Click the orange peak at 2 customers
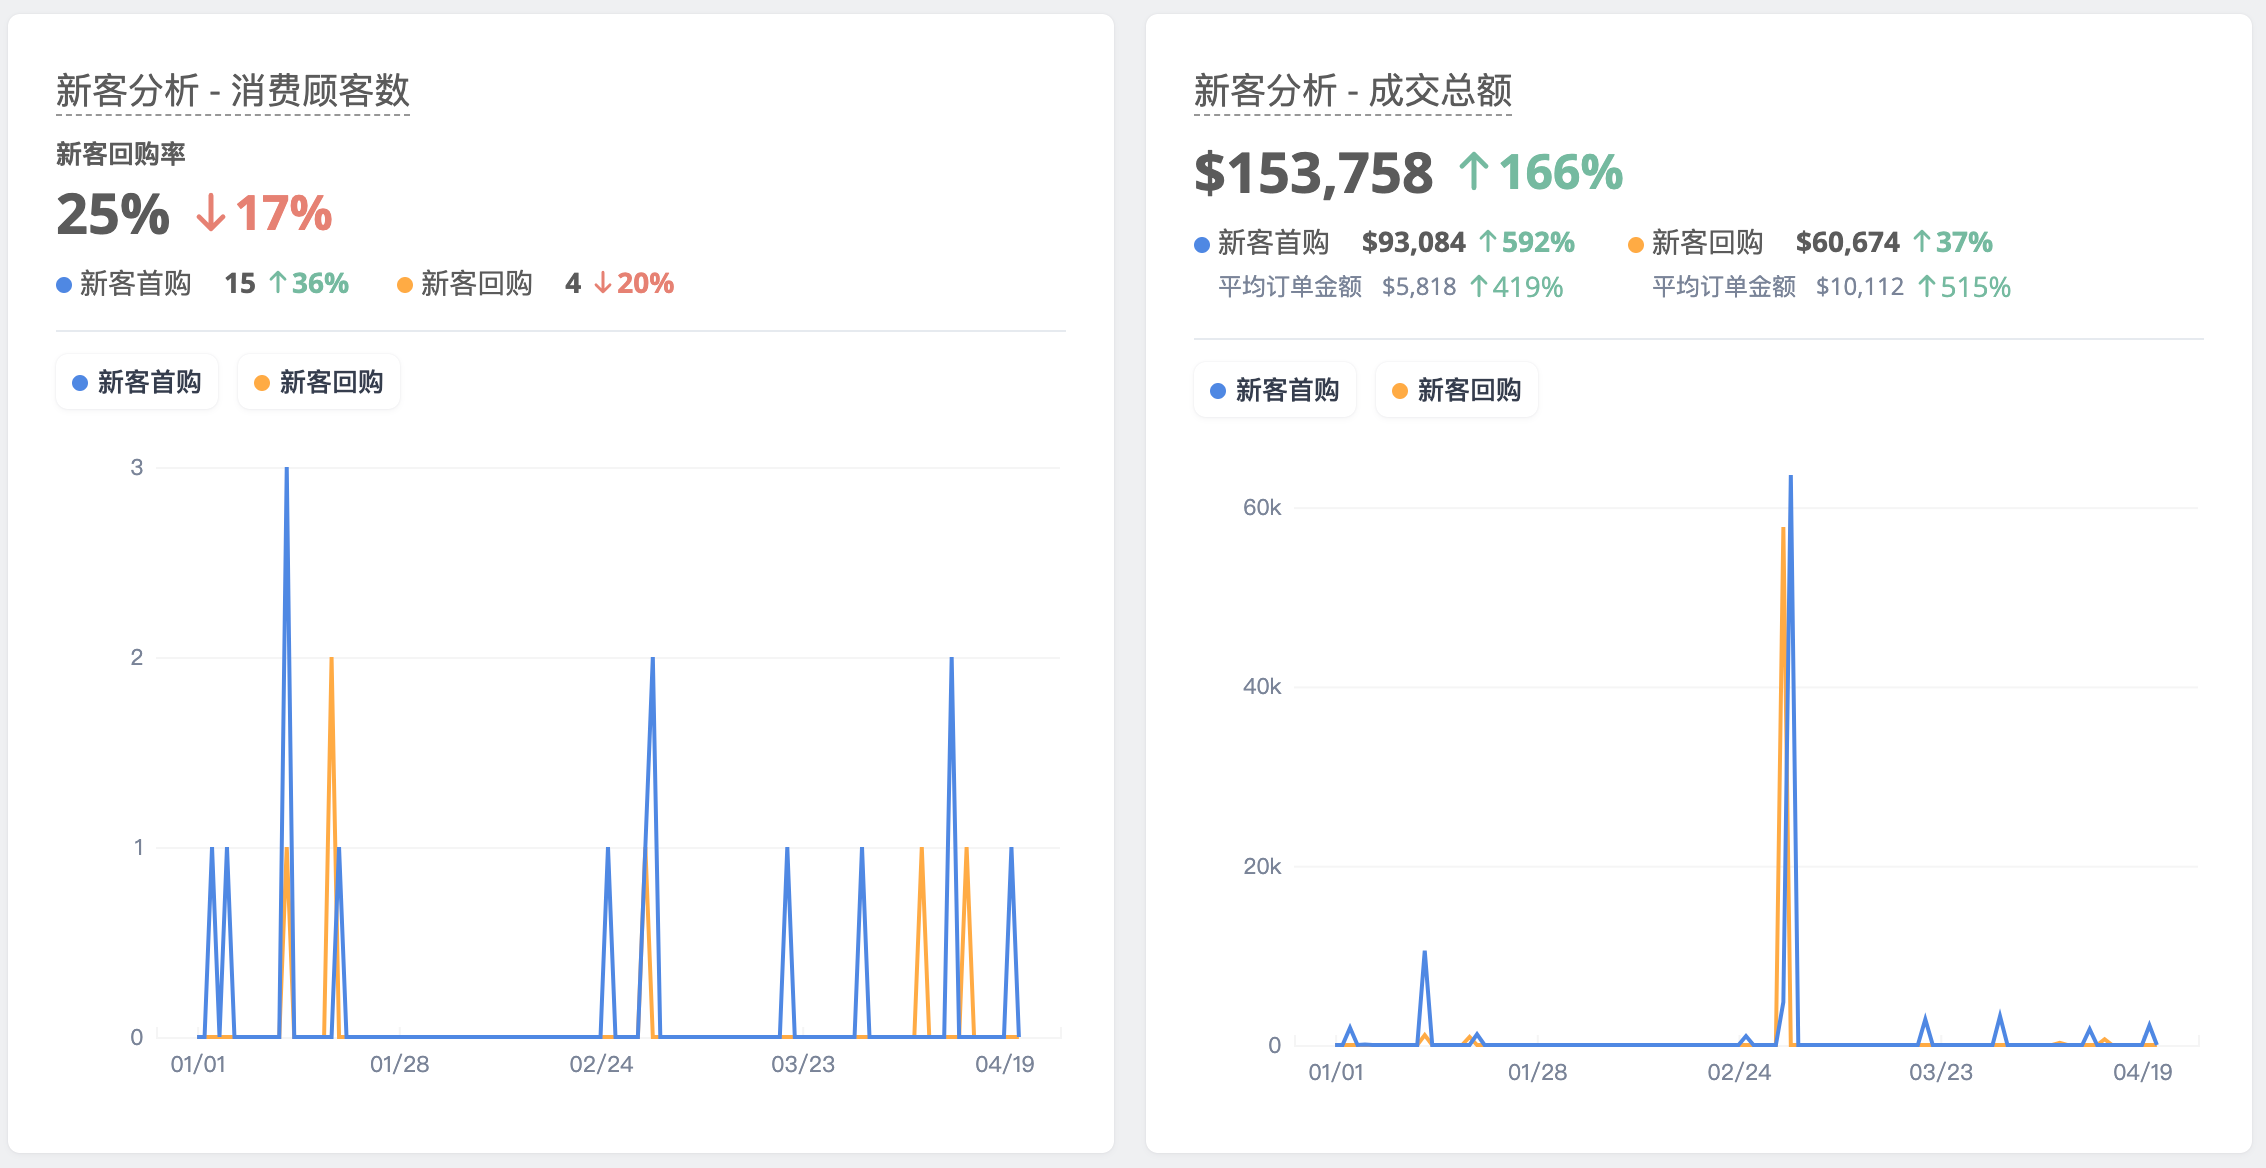 [331, 659]
